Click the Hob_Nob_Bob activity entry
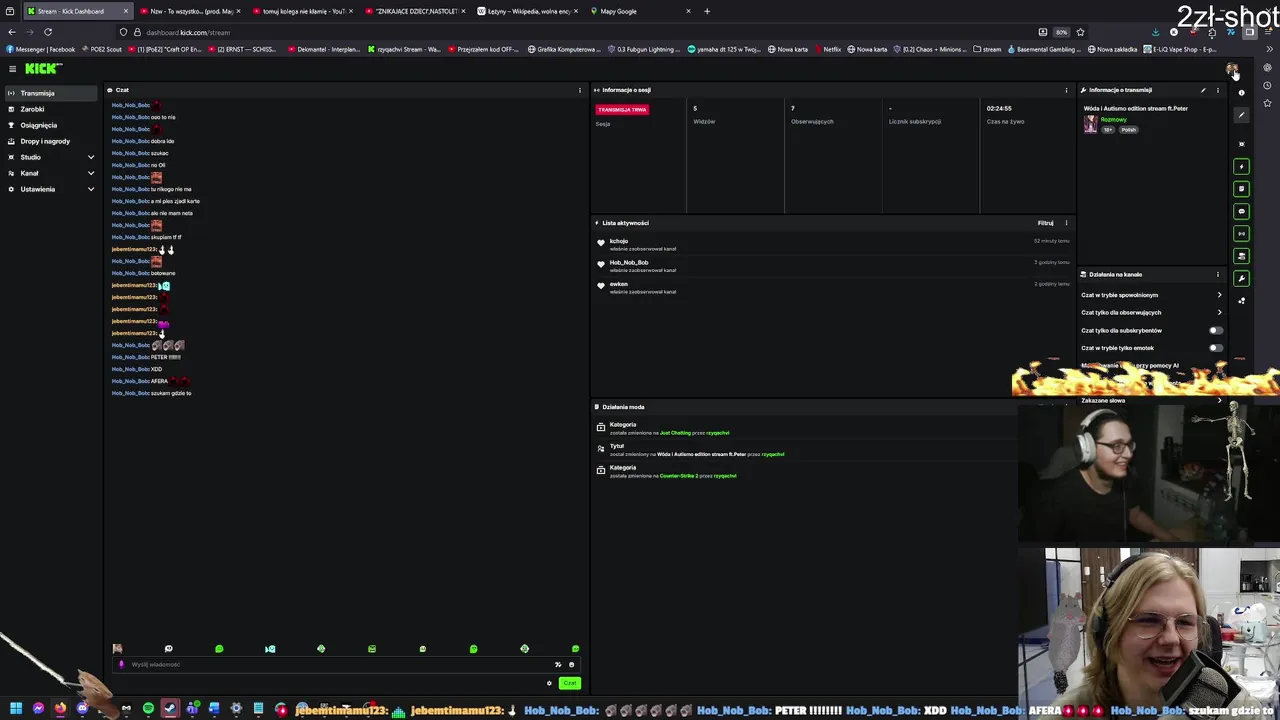1280x720 pixels. 834,266
